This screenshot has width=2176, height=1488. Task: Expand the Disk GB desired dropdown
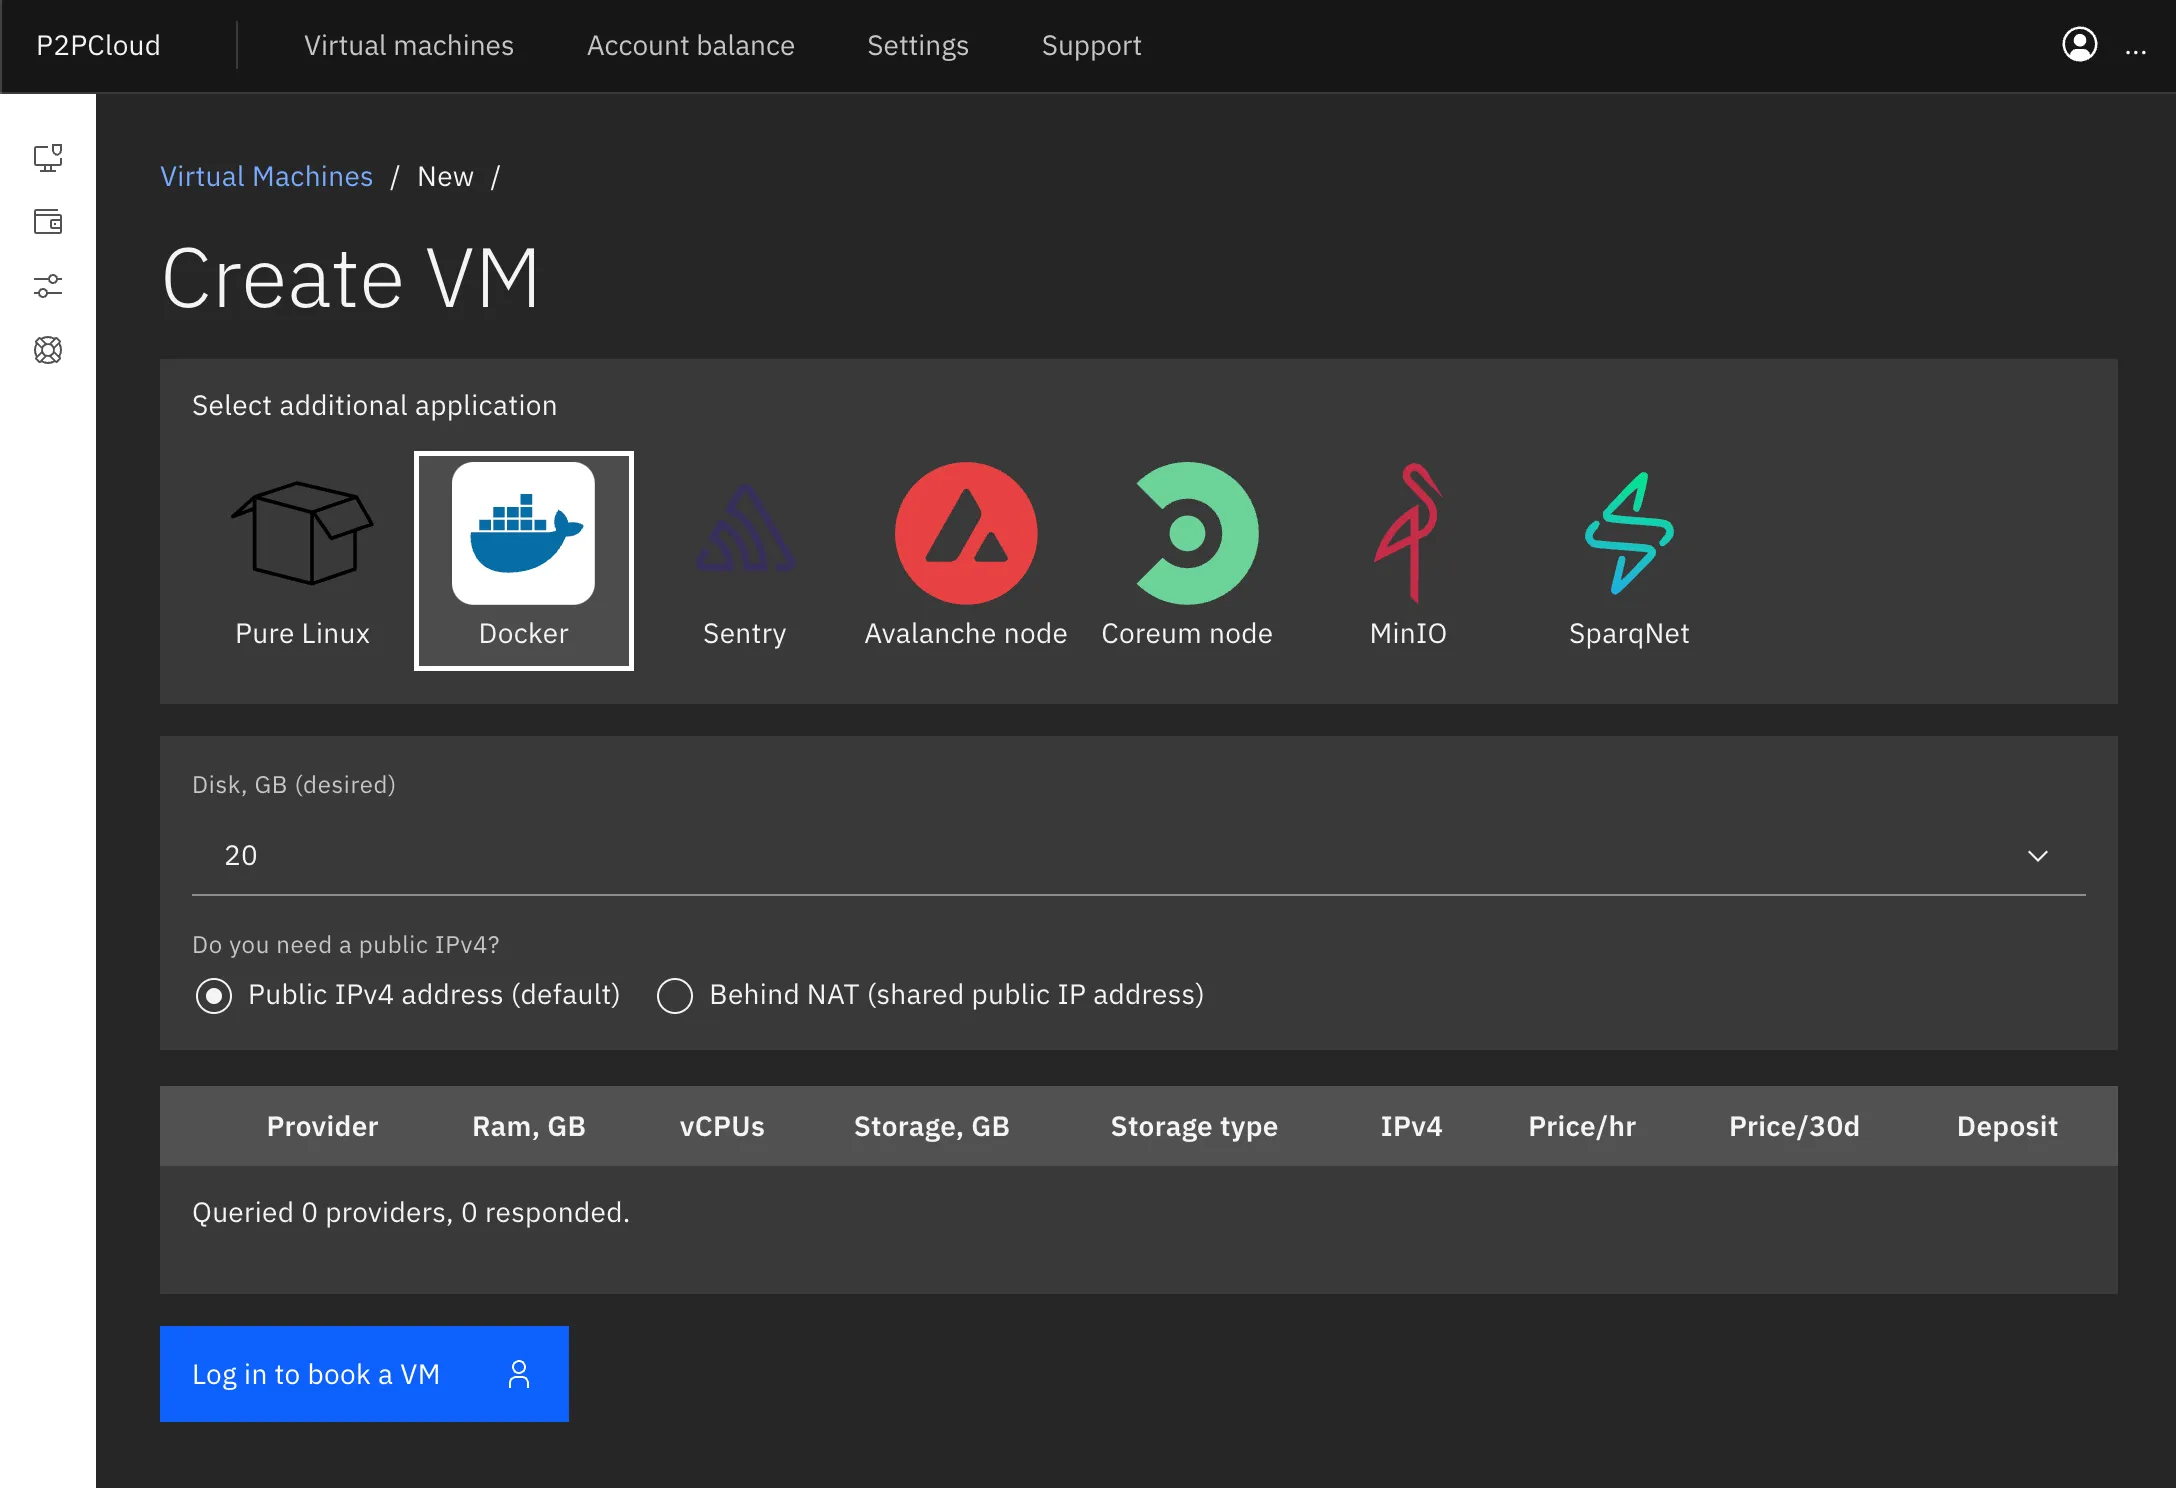click(2037, 855)
